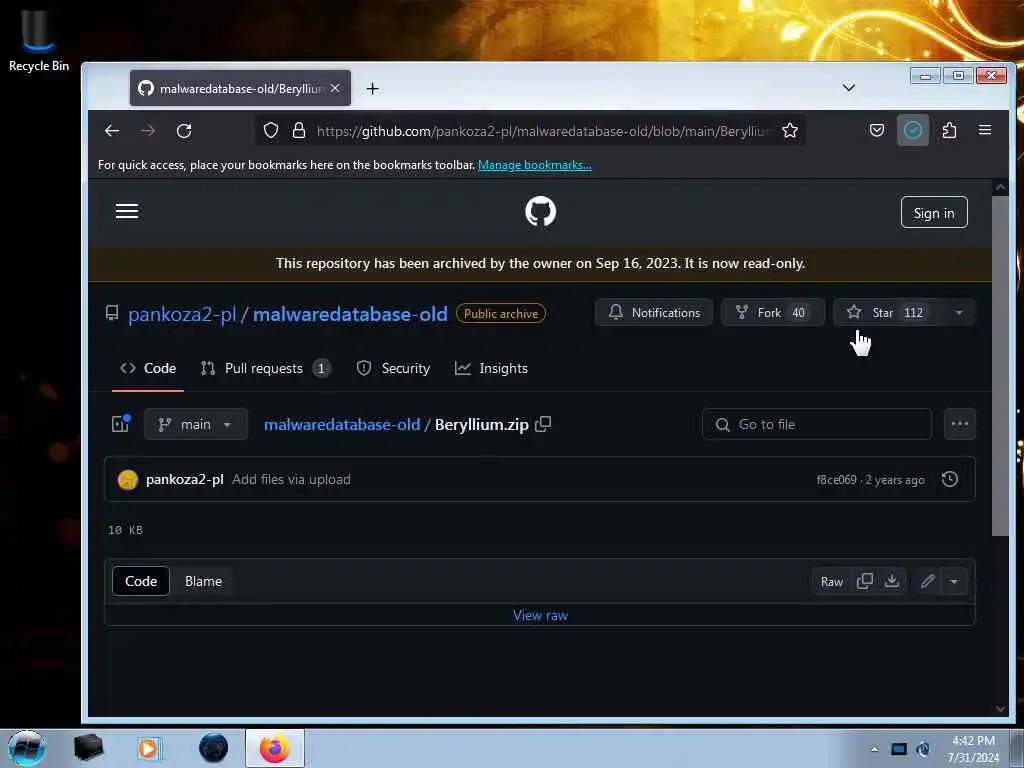
Task: Navigate to malwaredatabase-old breadcrumb link
Action: 342,424
